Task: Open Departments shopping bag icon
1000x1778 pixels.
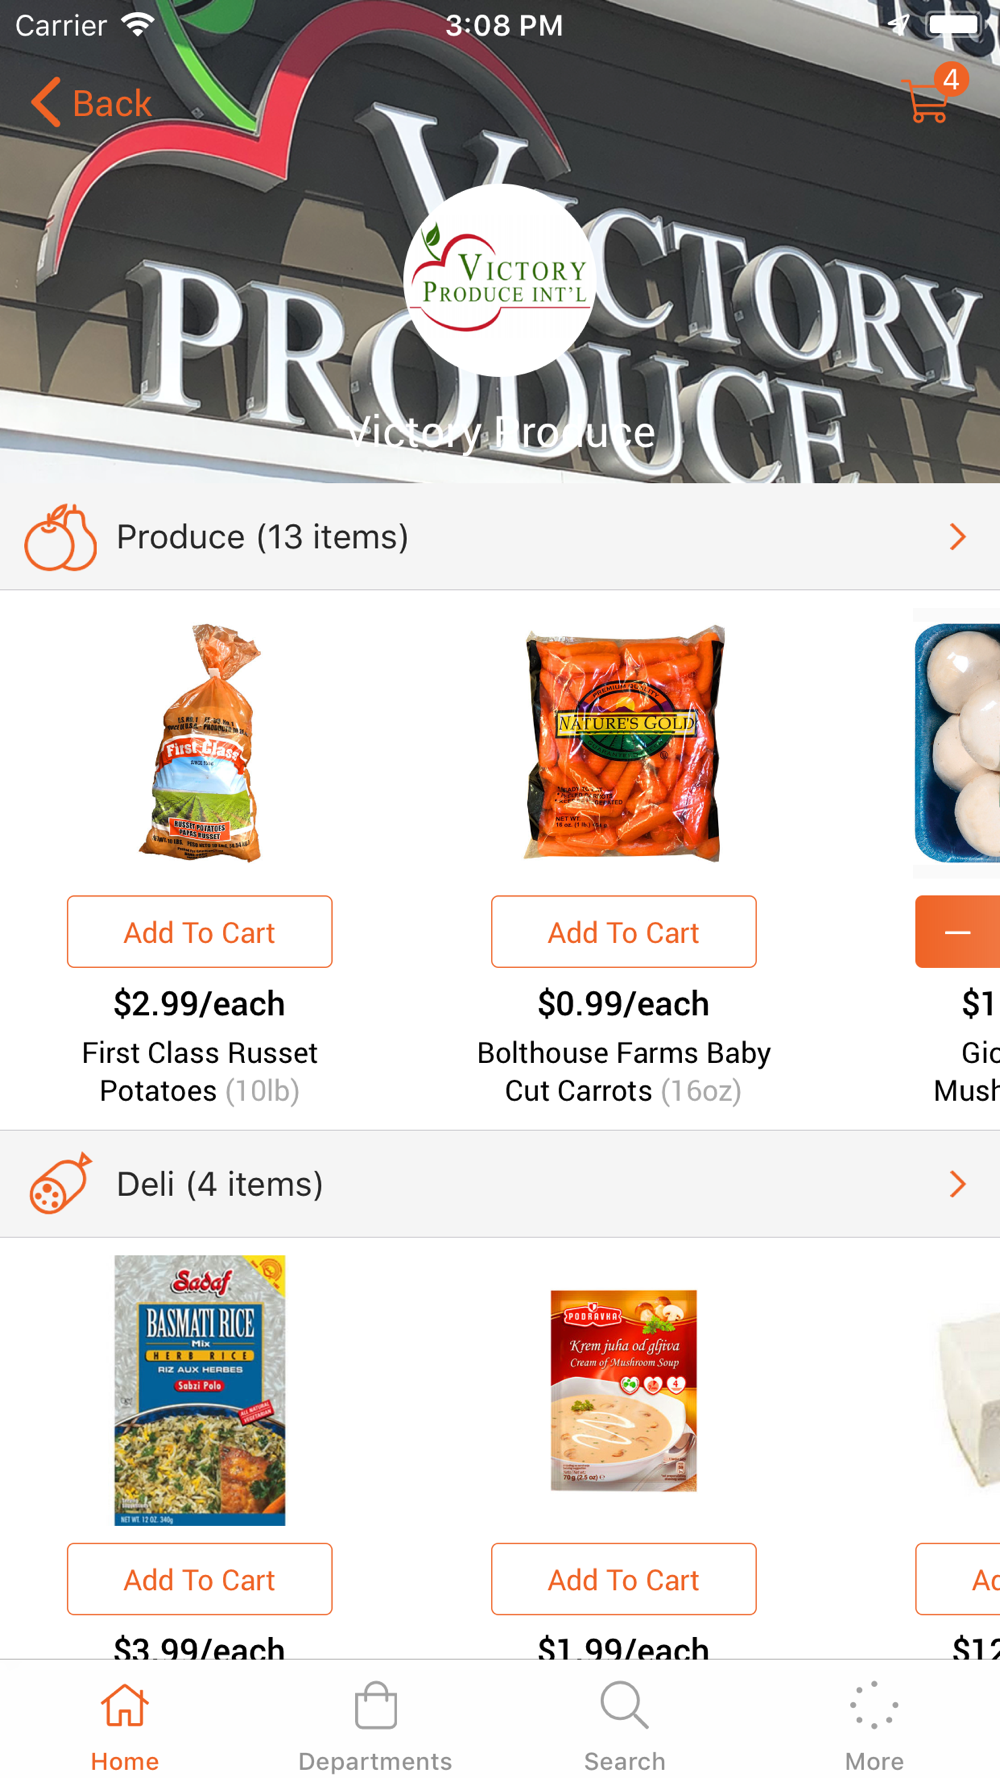Action: (x=375, y=1706)
